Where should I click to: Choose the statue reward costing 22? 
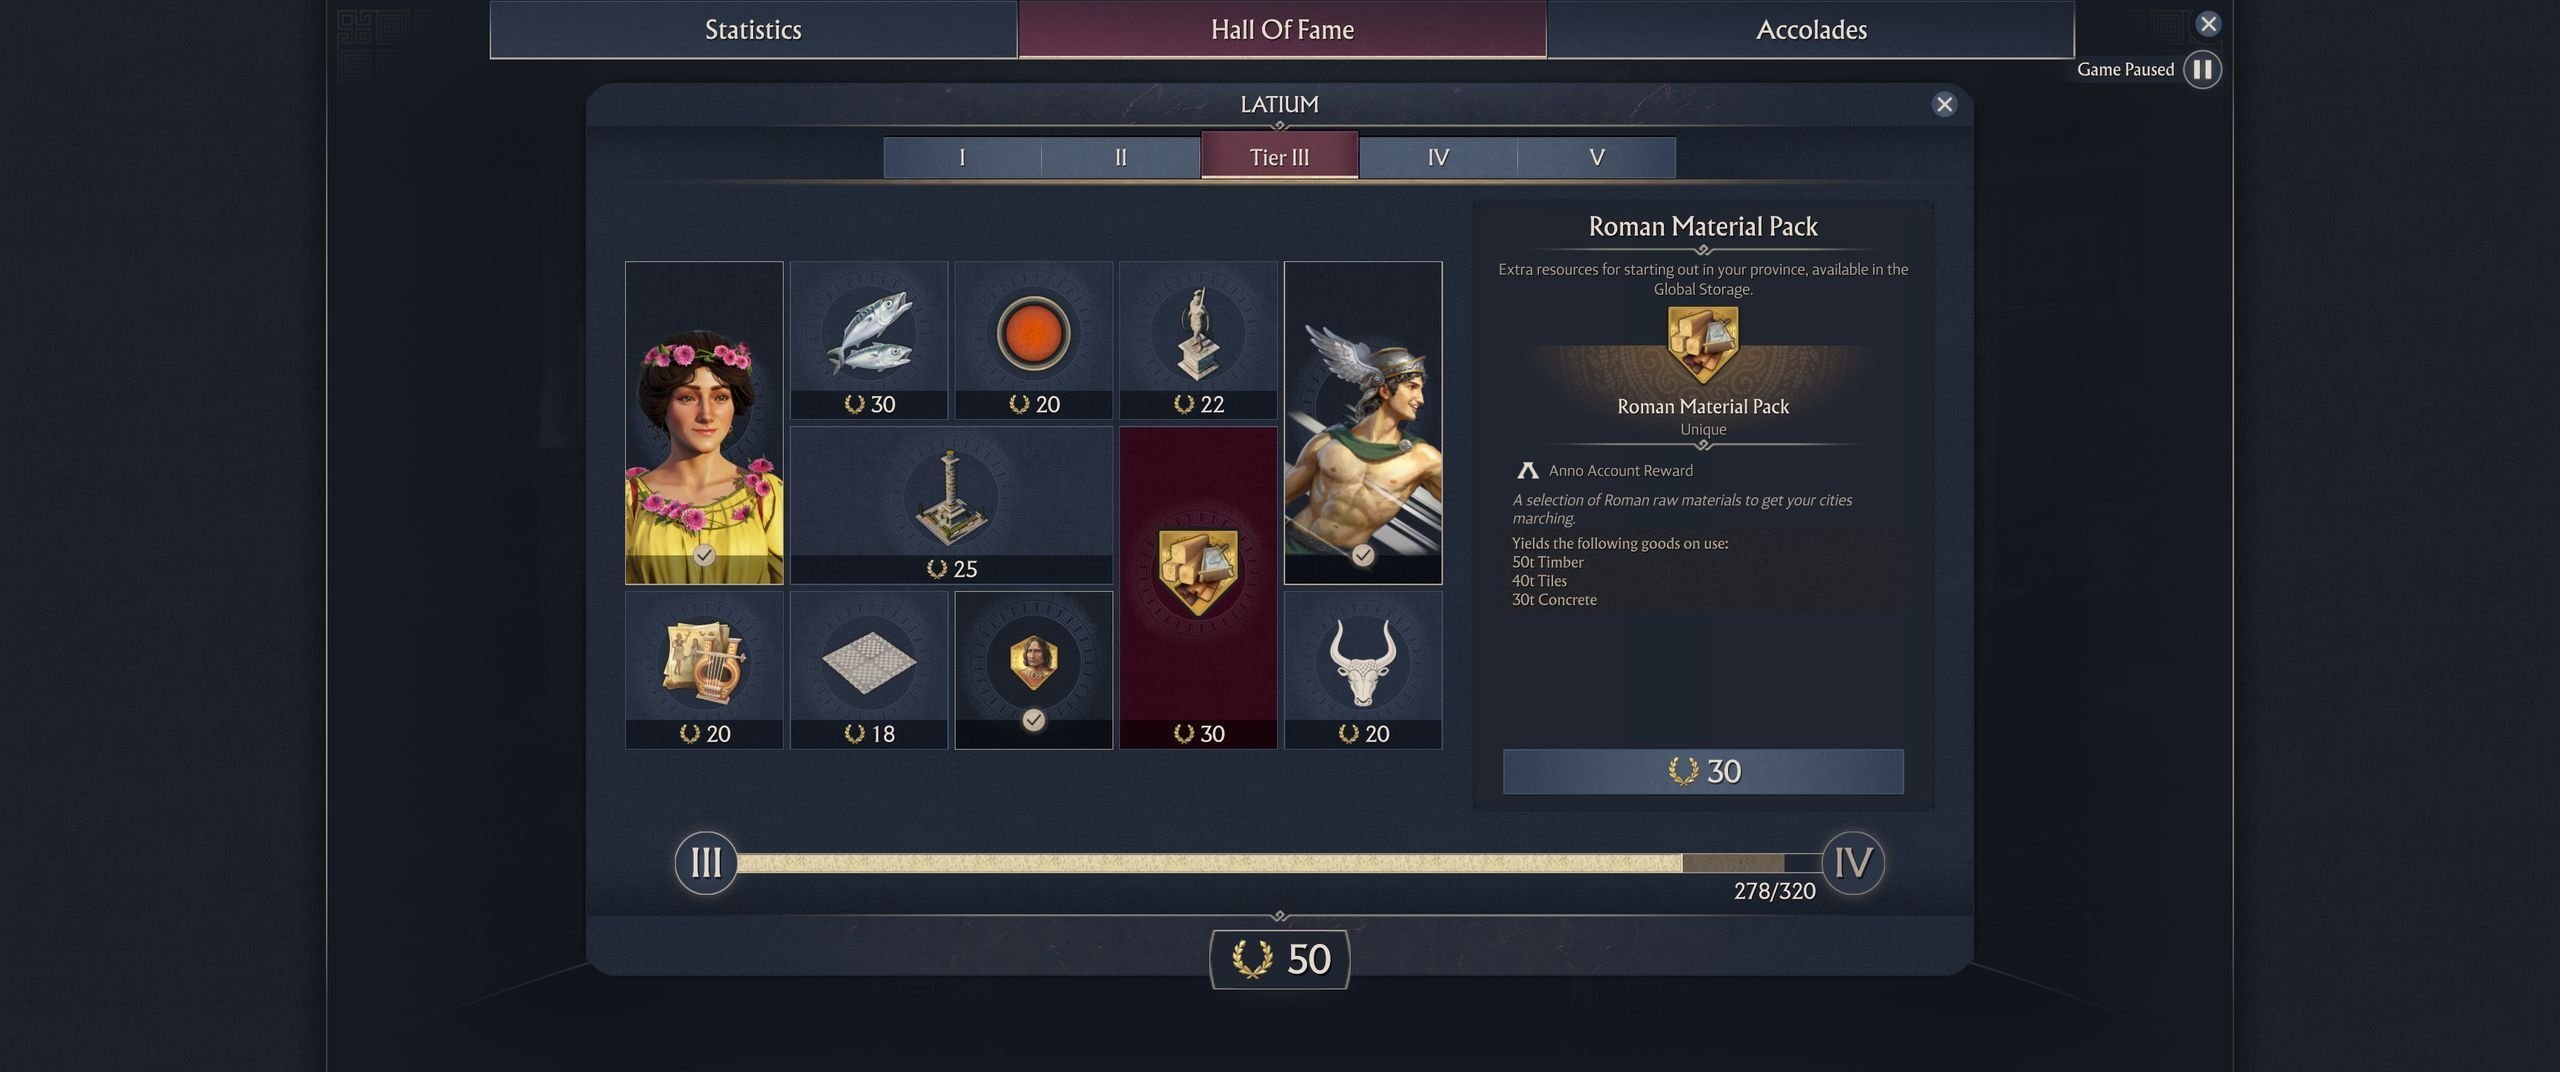[x=1198, y=340]
